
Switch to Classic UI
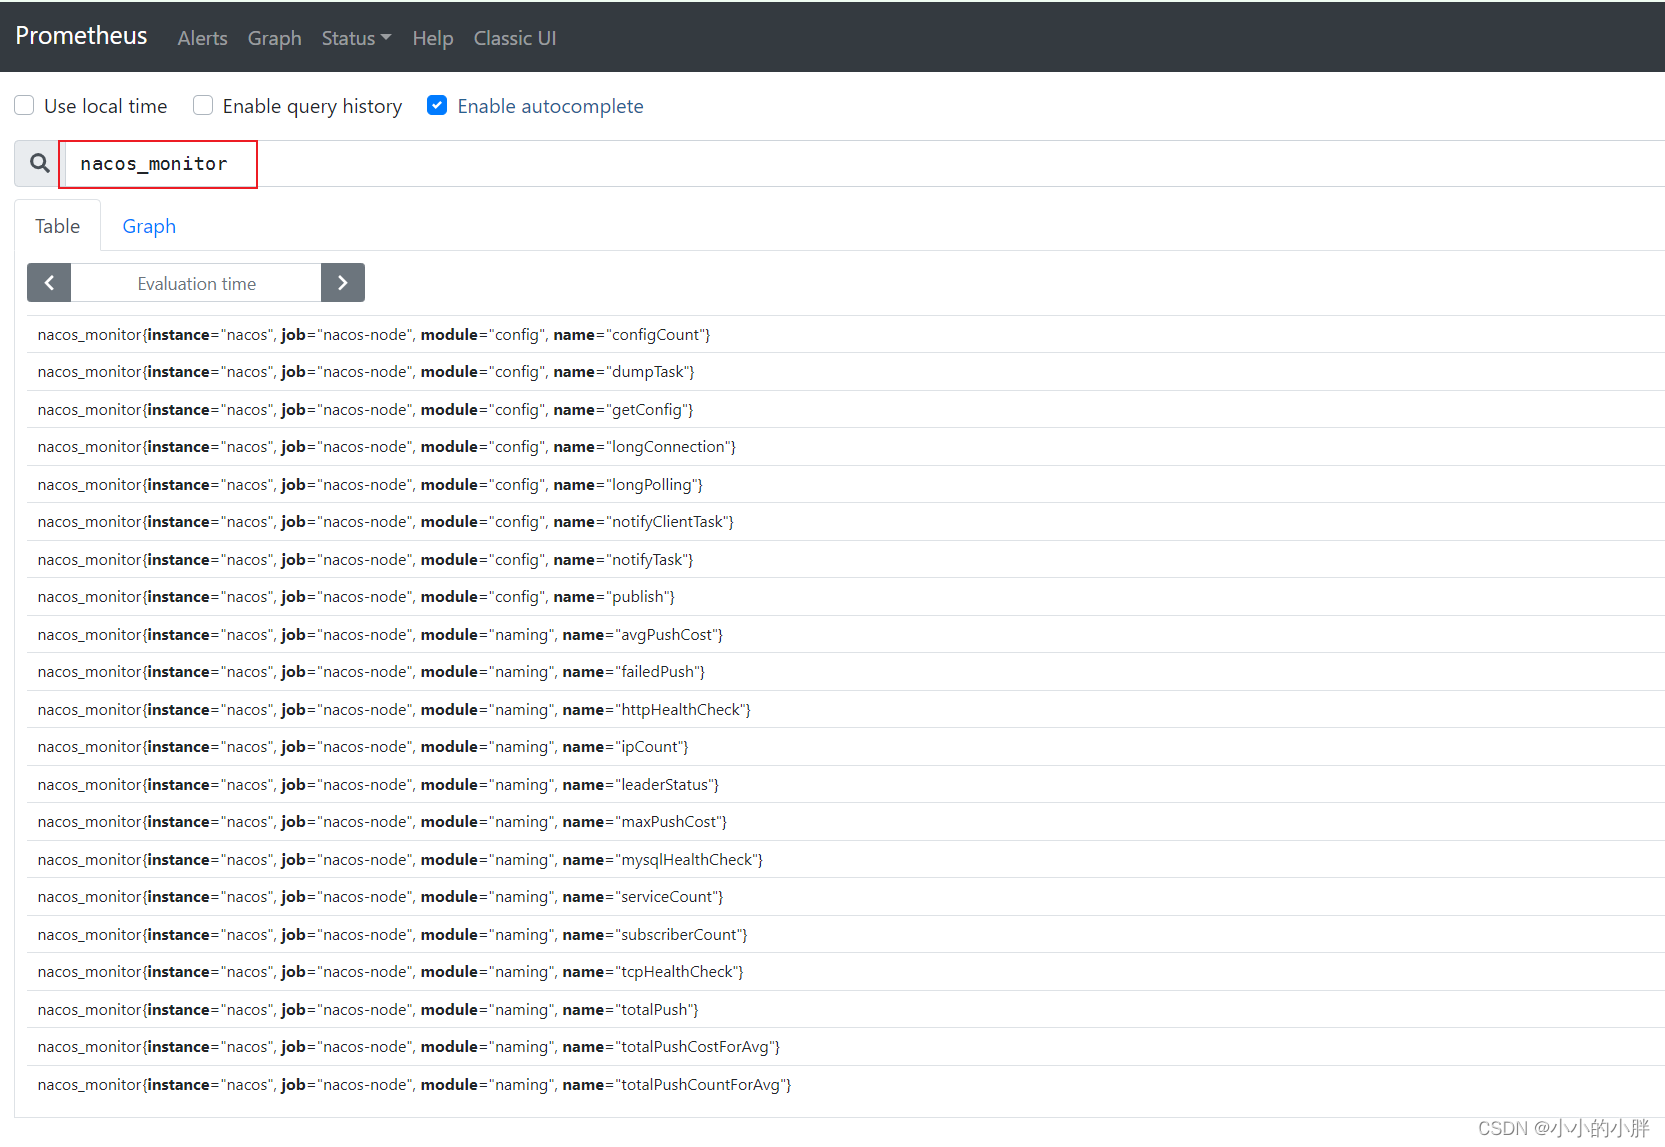515,38
